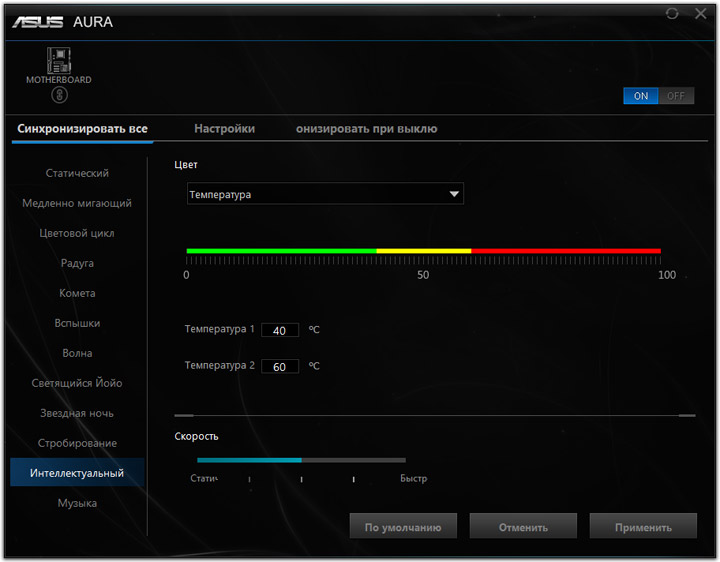Pick the Звездная ночь effect
Image resolution: width=720 pixels, height=562 pixels.
[x=77, y=413]
